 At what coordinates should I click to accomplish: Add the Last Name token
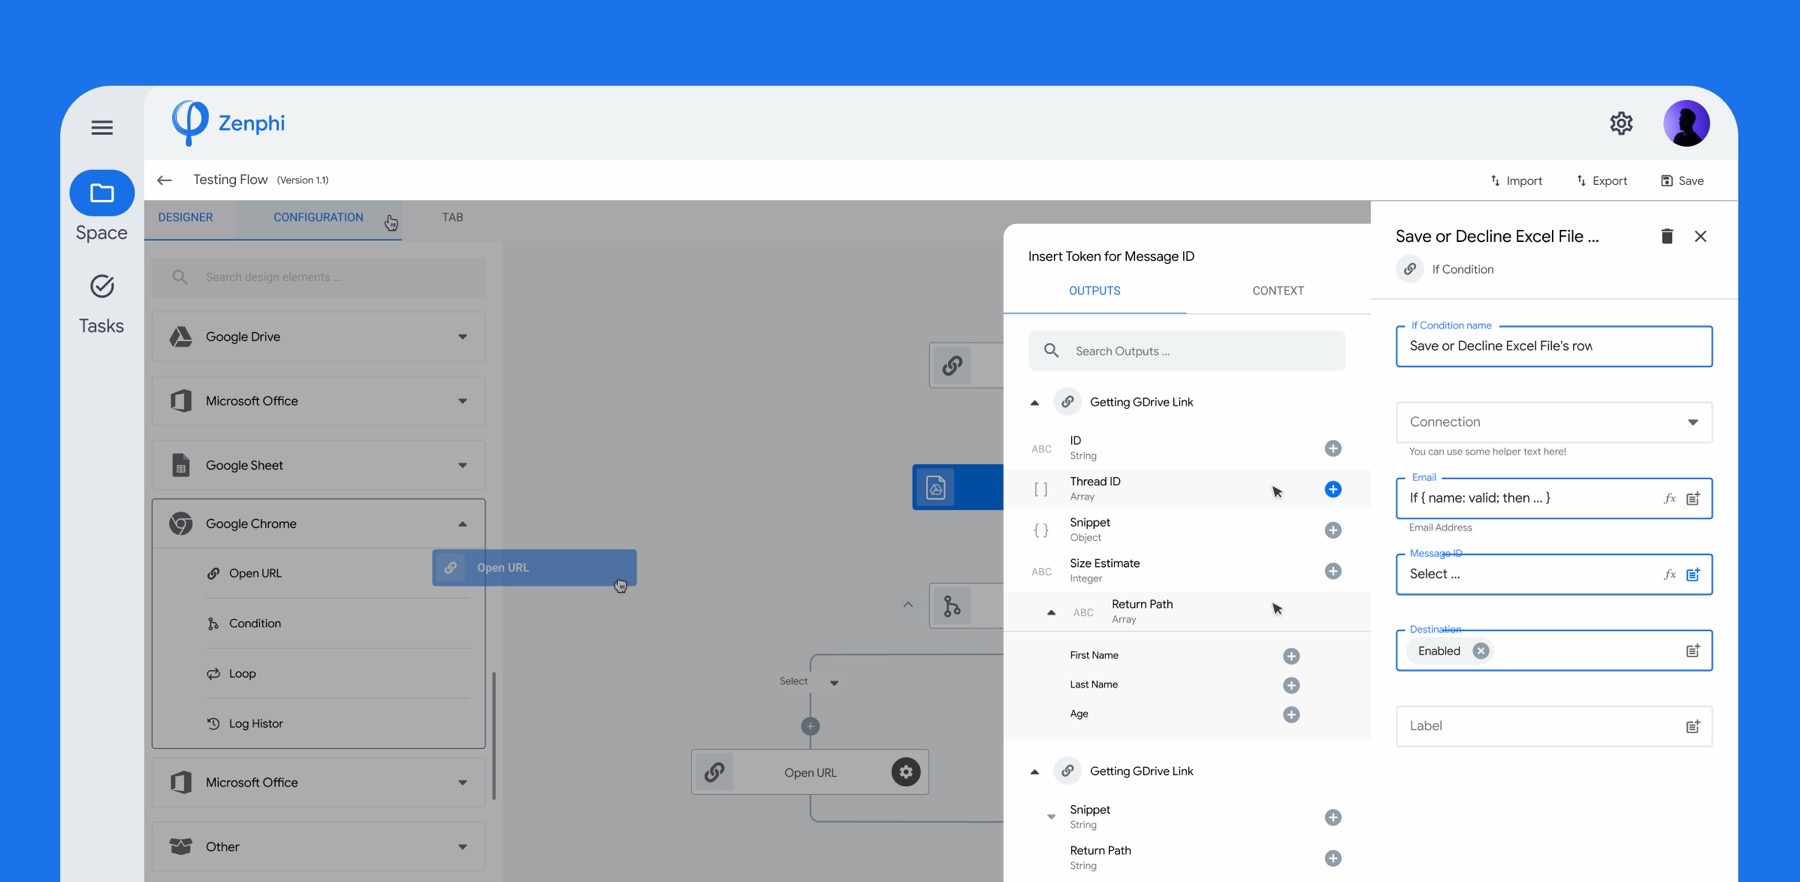click(1291, 685)
